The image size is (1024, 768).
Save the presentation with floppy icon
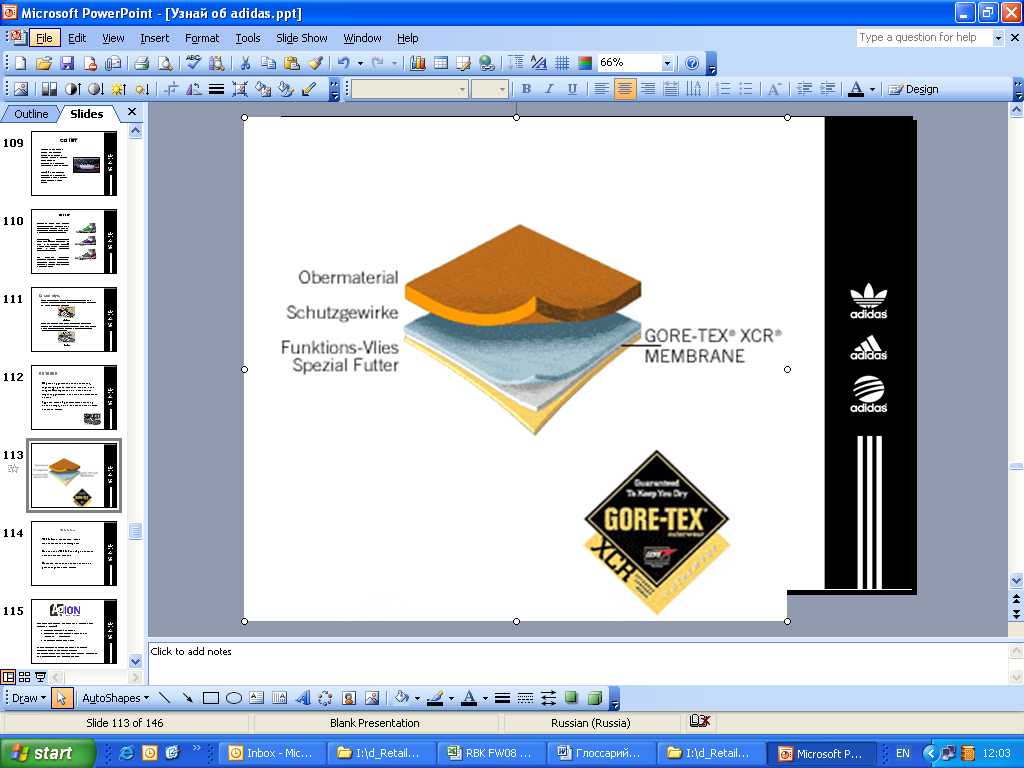[67, 63]
